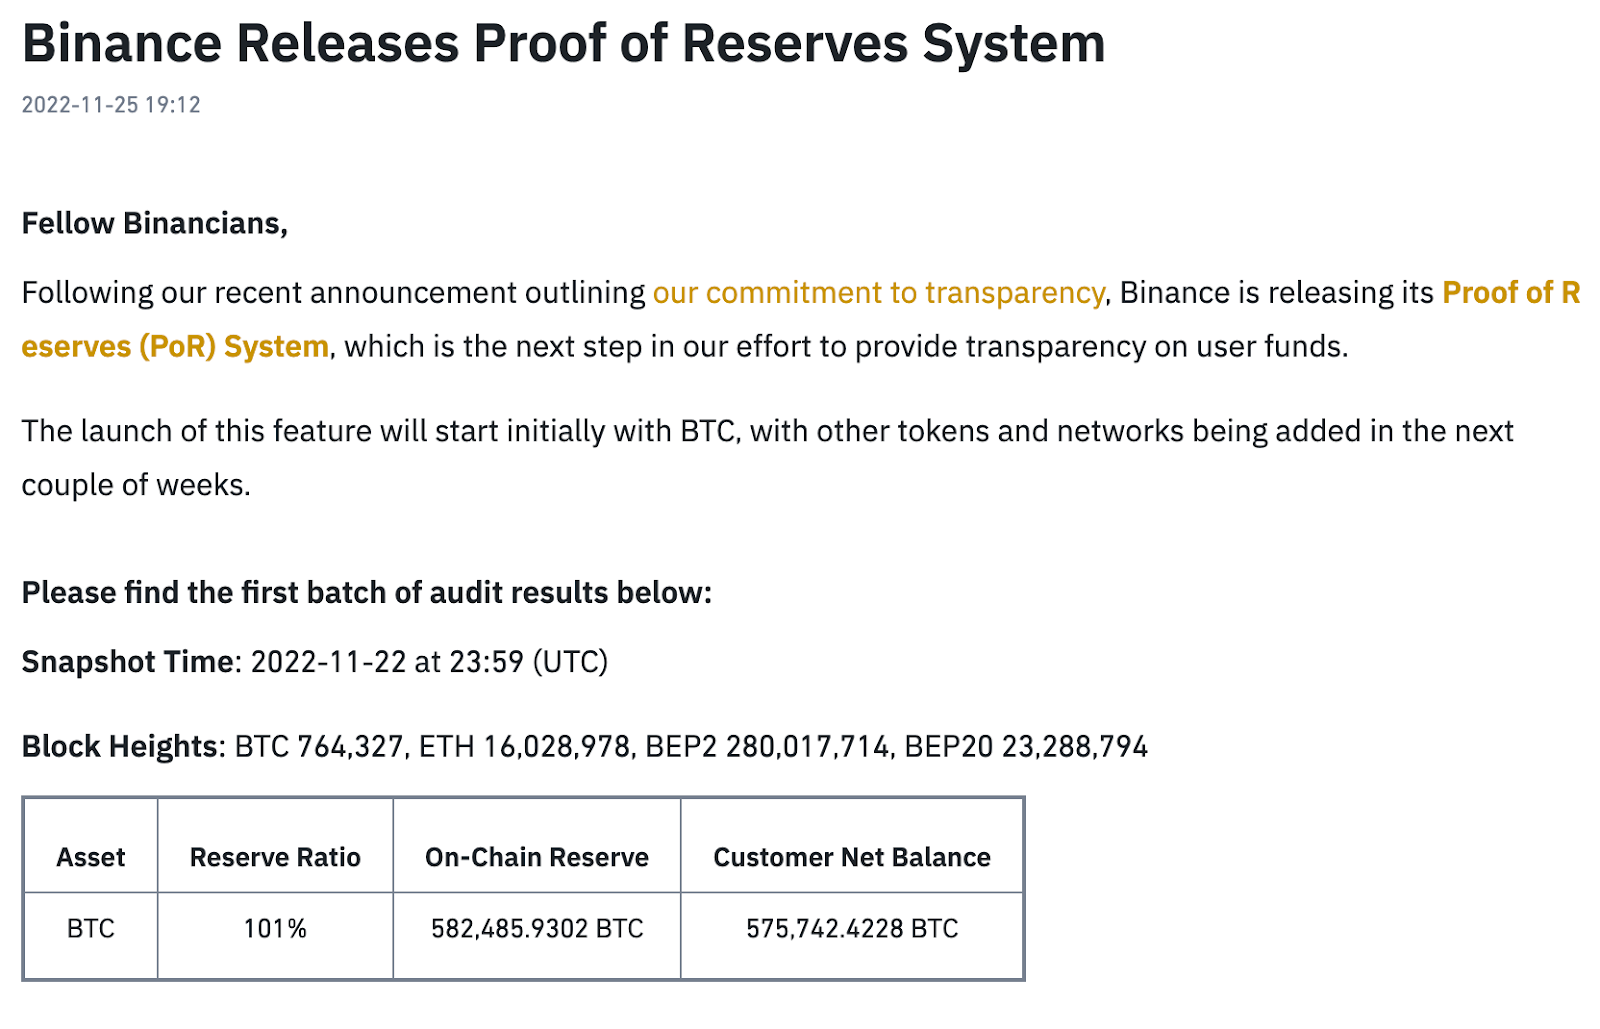The height and width of the screenshot is (1029, 1600).
Task: Click the 'couple of weeks.' paragraph text
Action: click(x=136, y=485)
